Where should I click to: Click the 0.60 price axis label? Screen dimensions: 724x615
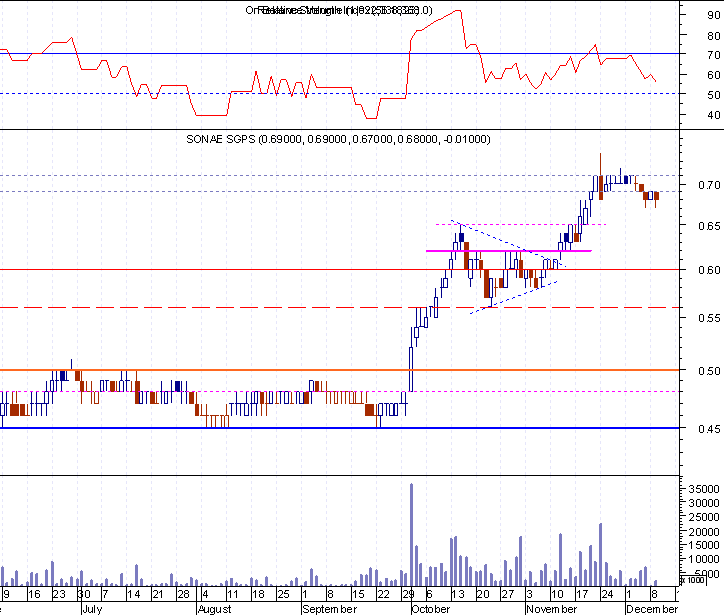pyautogui.click(x=709, y=270)
